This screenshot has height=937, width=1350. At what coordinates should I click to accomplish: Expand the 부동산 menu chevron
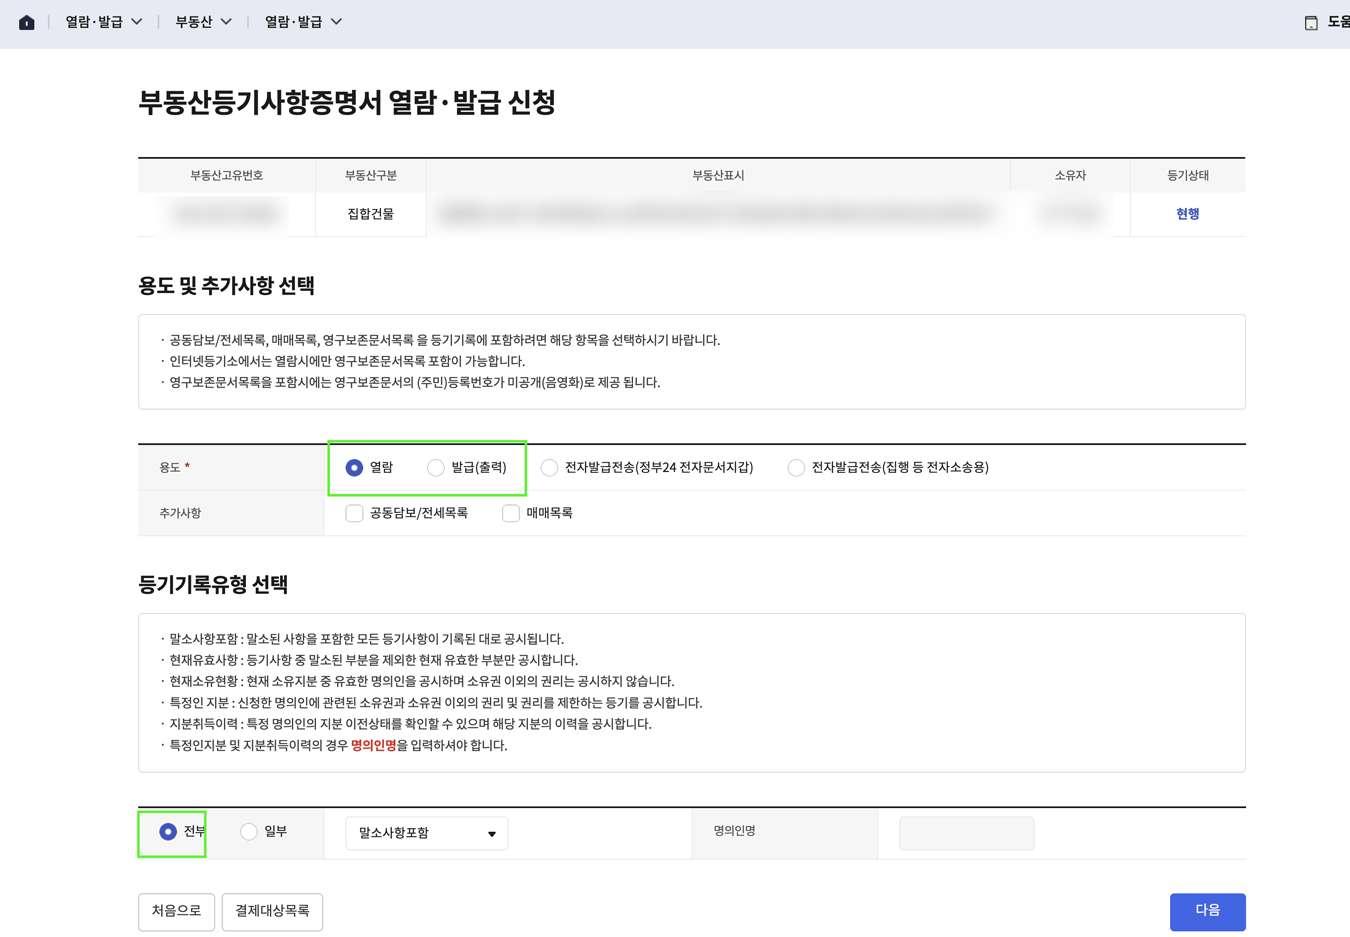(x=226, y=21)
